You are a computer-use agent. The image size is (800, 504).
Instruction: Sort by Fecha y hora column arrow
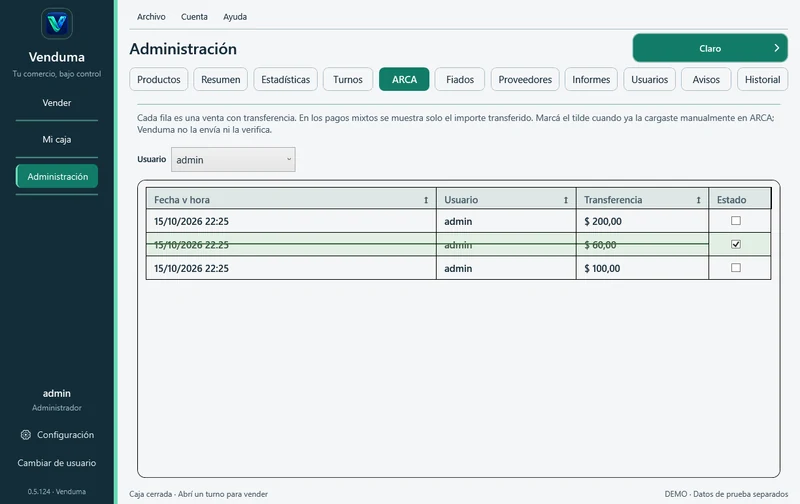pos(426,200)
